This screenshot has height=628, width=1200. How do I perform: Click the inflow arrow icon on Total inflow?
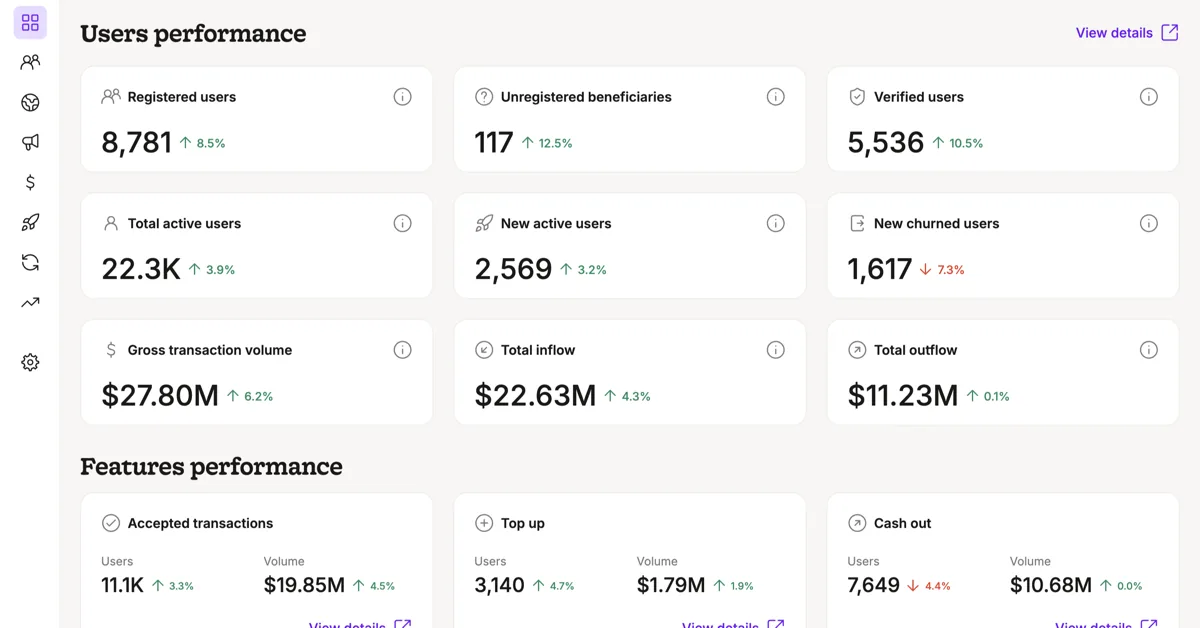click(x=484, y=350)
